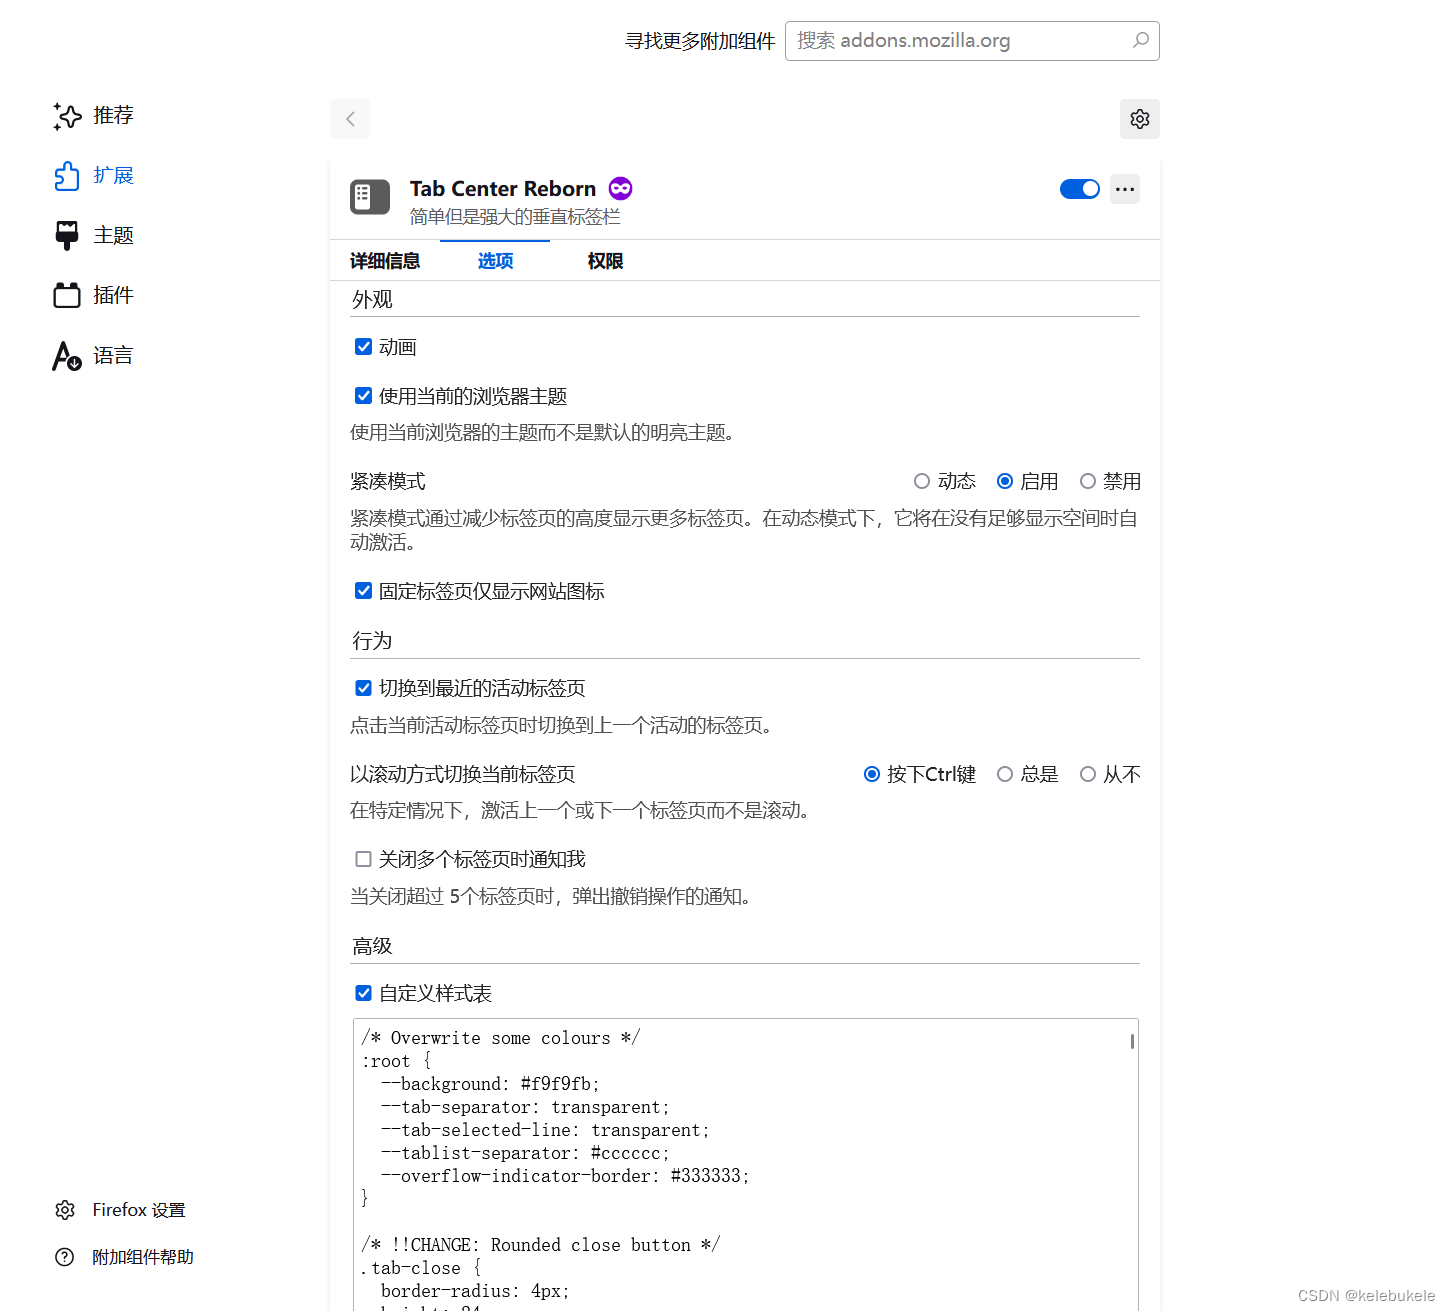This screenshot has width=1450, height=1311.
Task: Go to the 插件 plugins sidebar section
Action: tap(93, 296)
